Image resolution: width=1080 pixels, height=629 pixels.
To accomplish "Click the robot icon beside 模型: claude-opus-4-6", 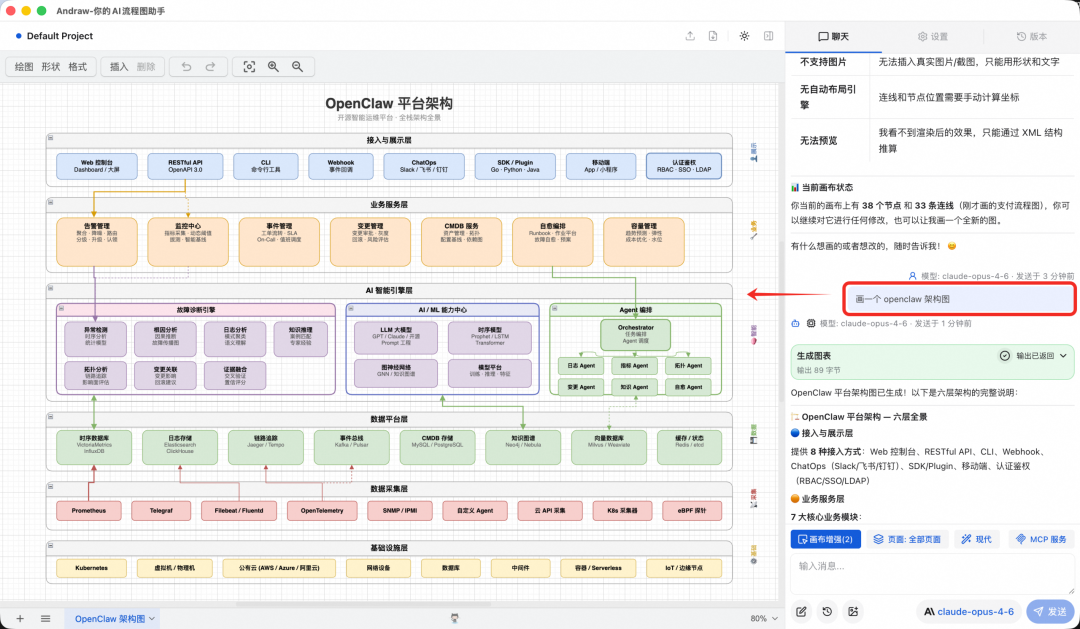I will tap(796, 323).
